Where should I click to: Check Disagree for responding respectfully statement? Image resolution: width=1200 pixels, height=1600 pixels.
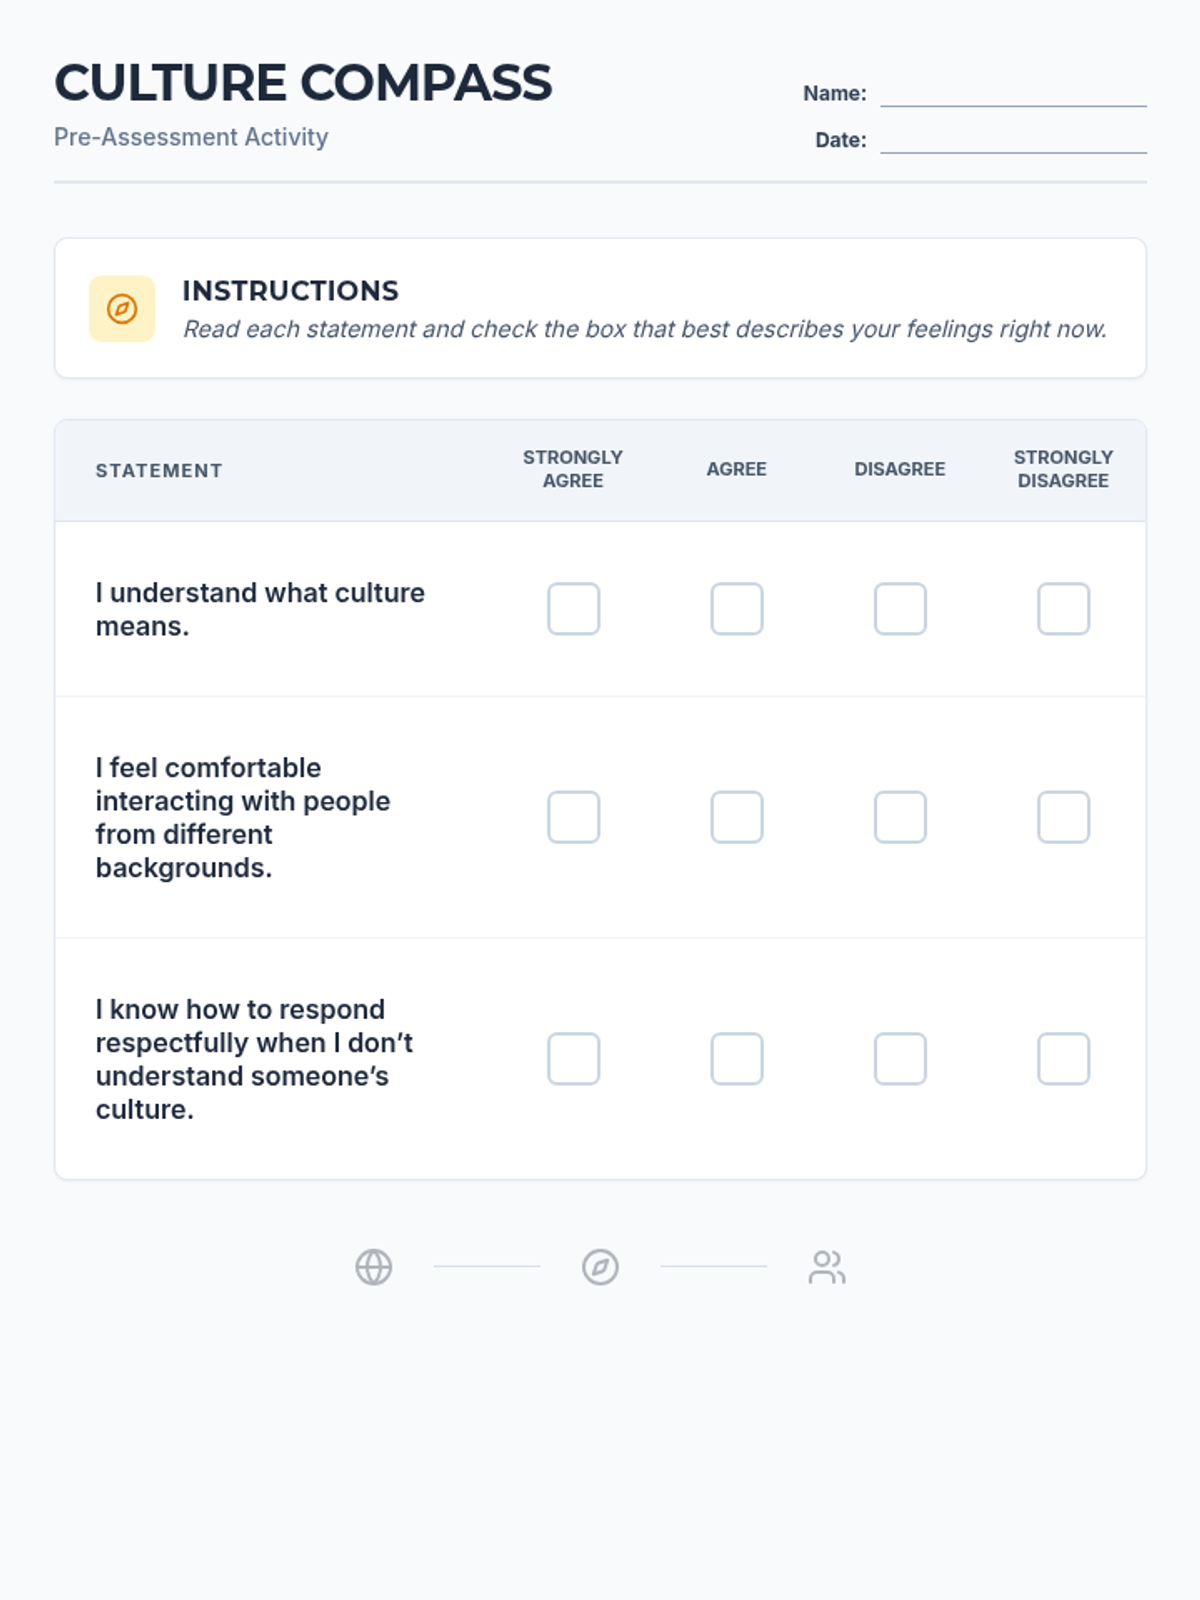pyautogui.click(x=900, y=1059)
